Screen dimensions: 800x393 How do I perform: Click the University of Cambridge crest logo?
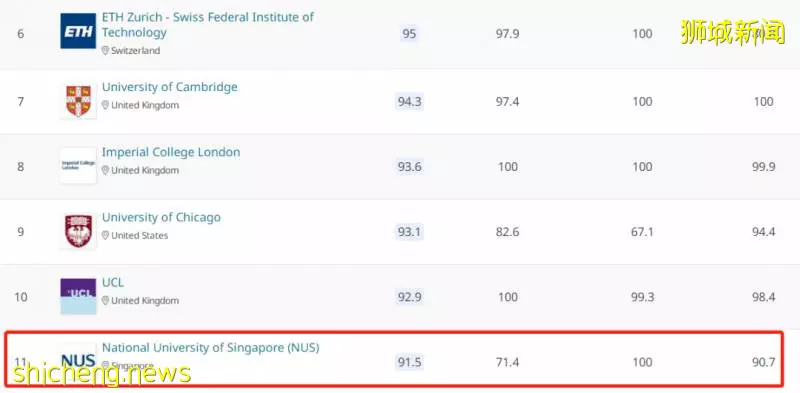[78, 101]
